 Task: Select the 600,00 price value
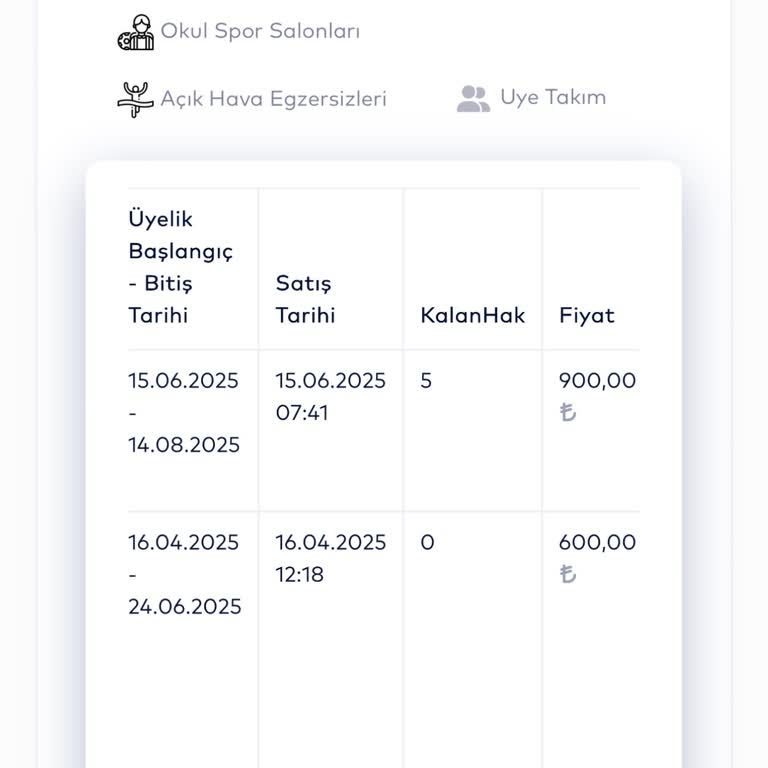point(597,543)
